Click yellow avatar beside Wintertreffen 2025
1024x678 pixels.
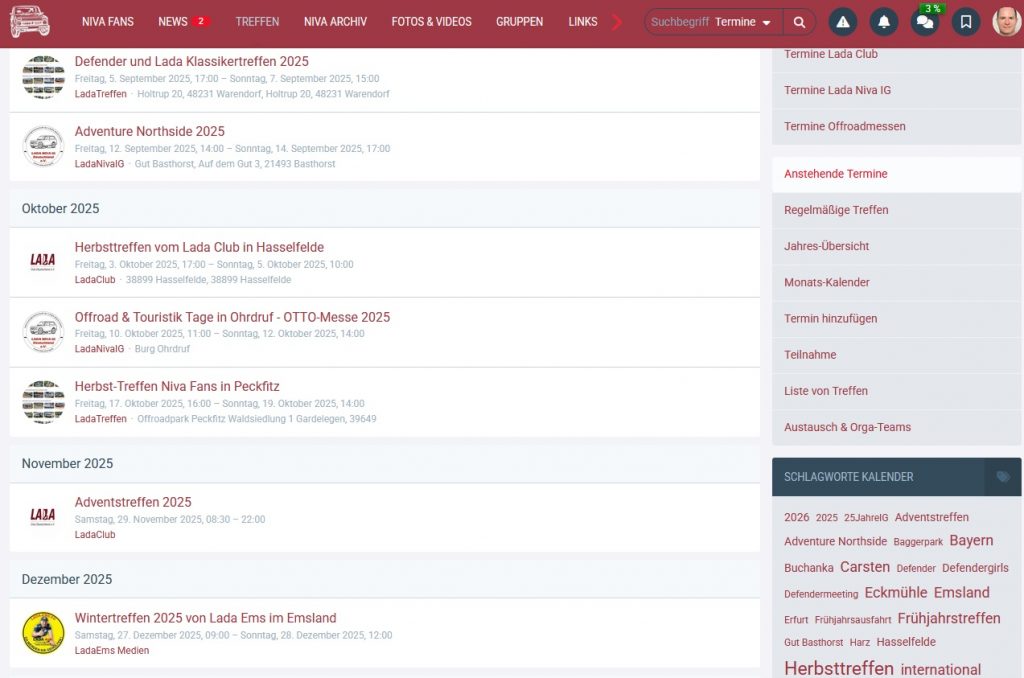[x=43, y=633]
